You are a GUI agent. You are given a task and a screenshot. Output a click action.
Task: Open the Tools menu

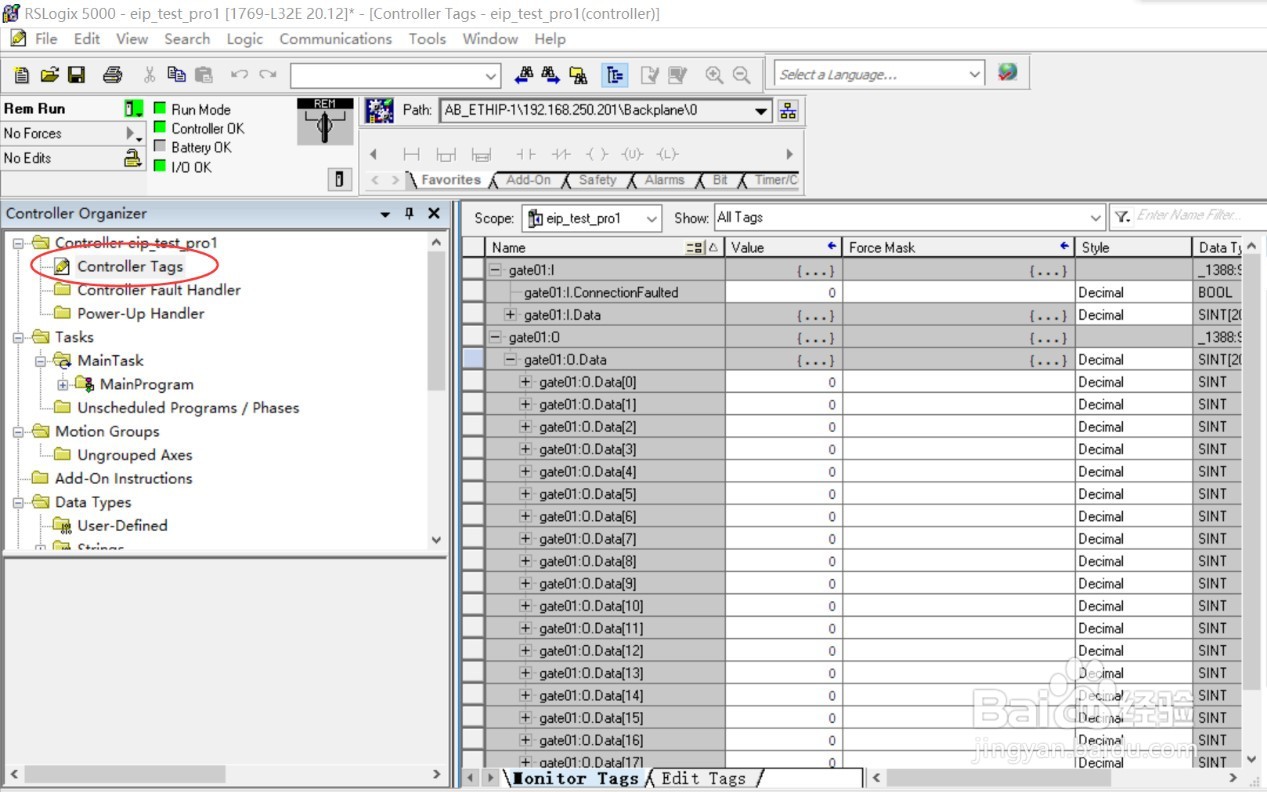[x=427, y=39]
